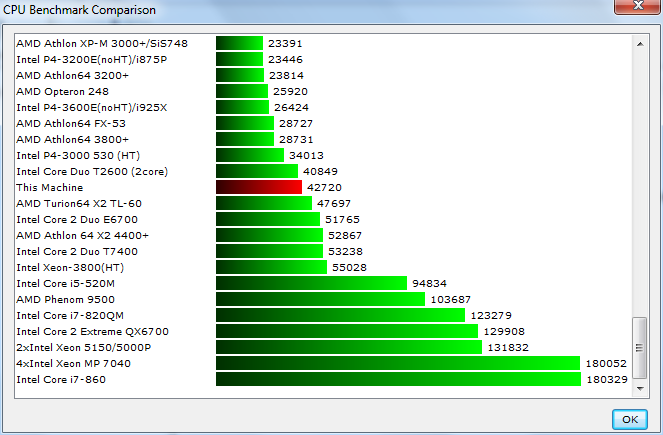Close the CPU Benchmark Comparison dialog
663x435 pixels.
coord(638,6)
